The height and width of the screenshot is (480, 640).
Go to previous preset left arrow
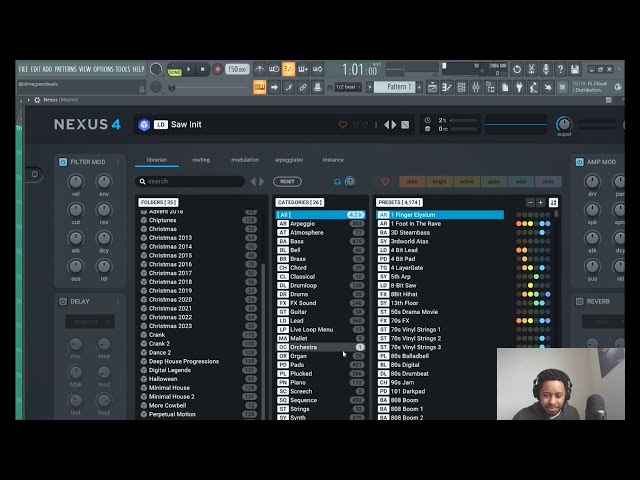387,124
